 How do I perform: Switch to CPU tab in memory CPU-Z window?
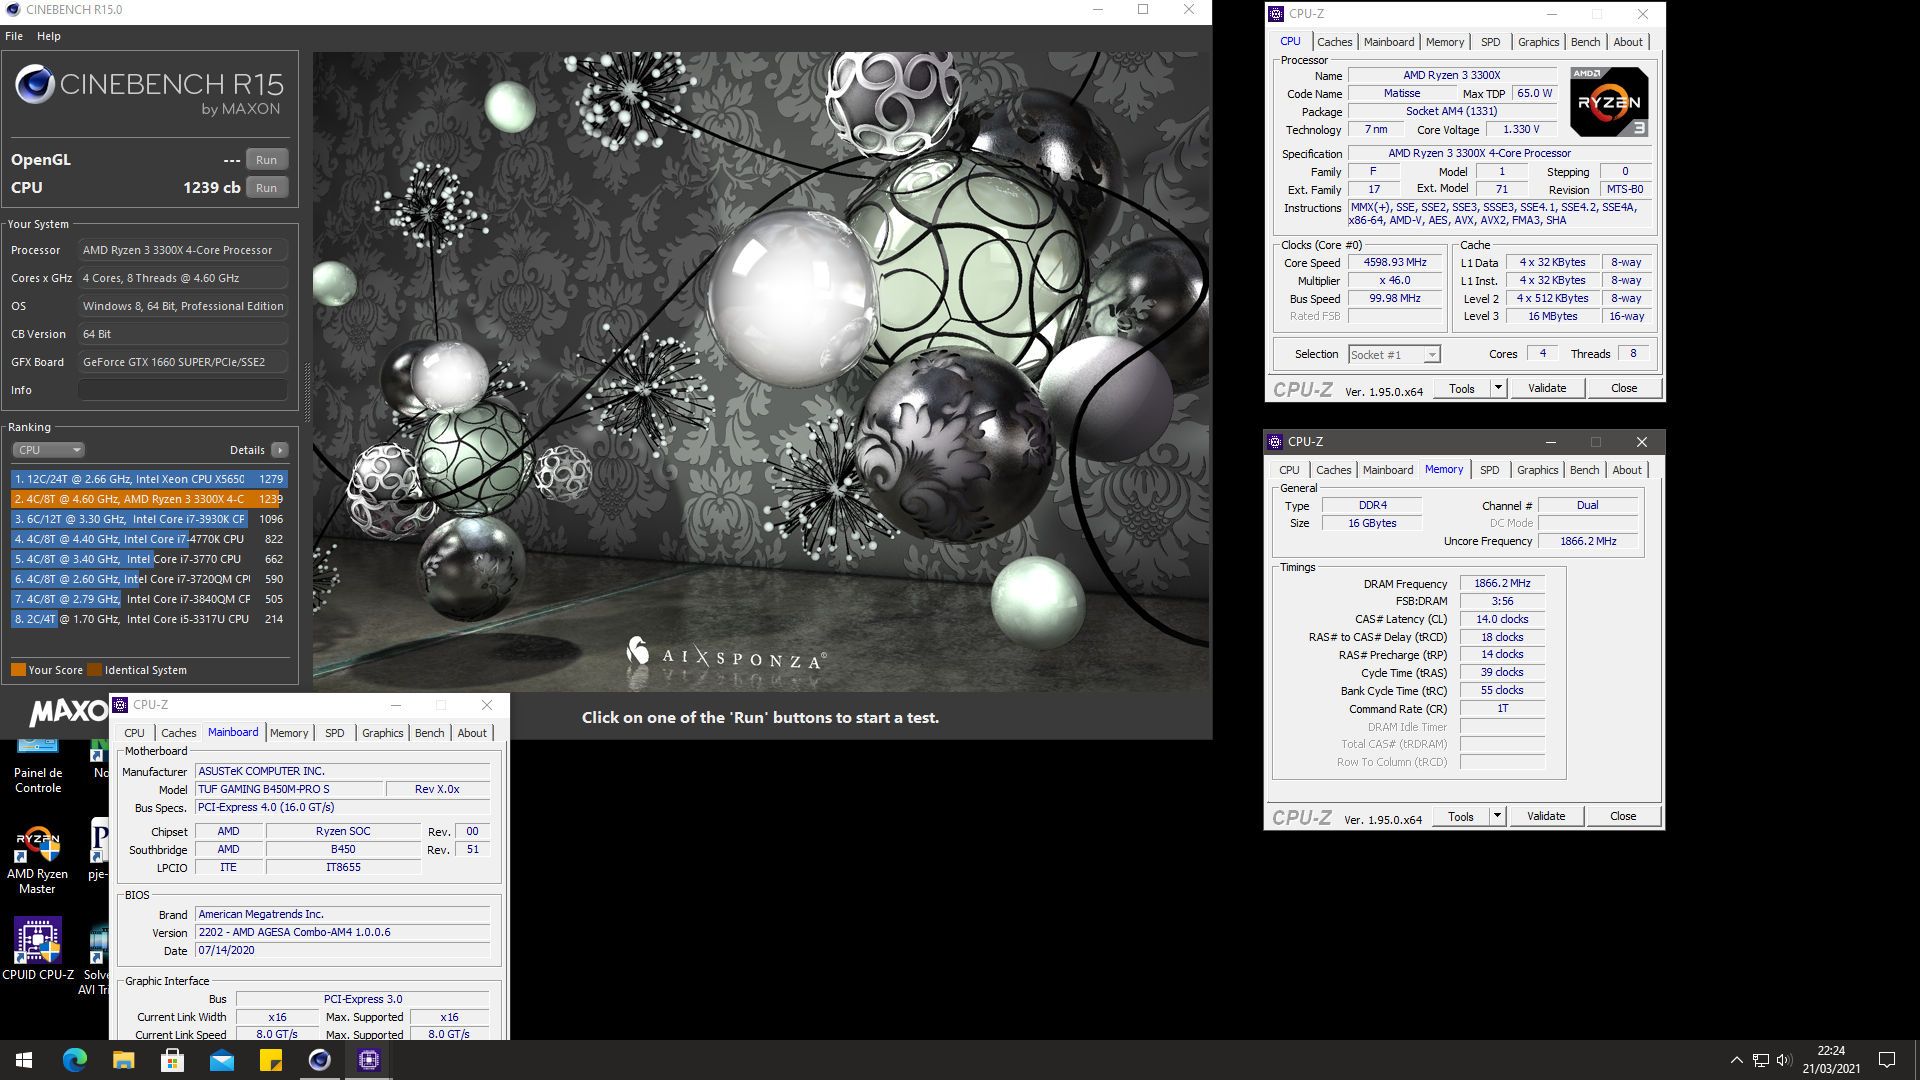[1289, 470]
